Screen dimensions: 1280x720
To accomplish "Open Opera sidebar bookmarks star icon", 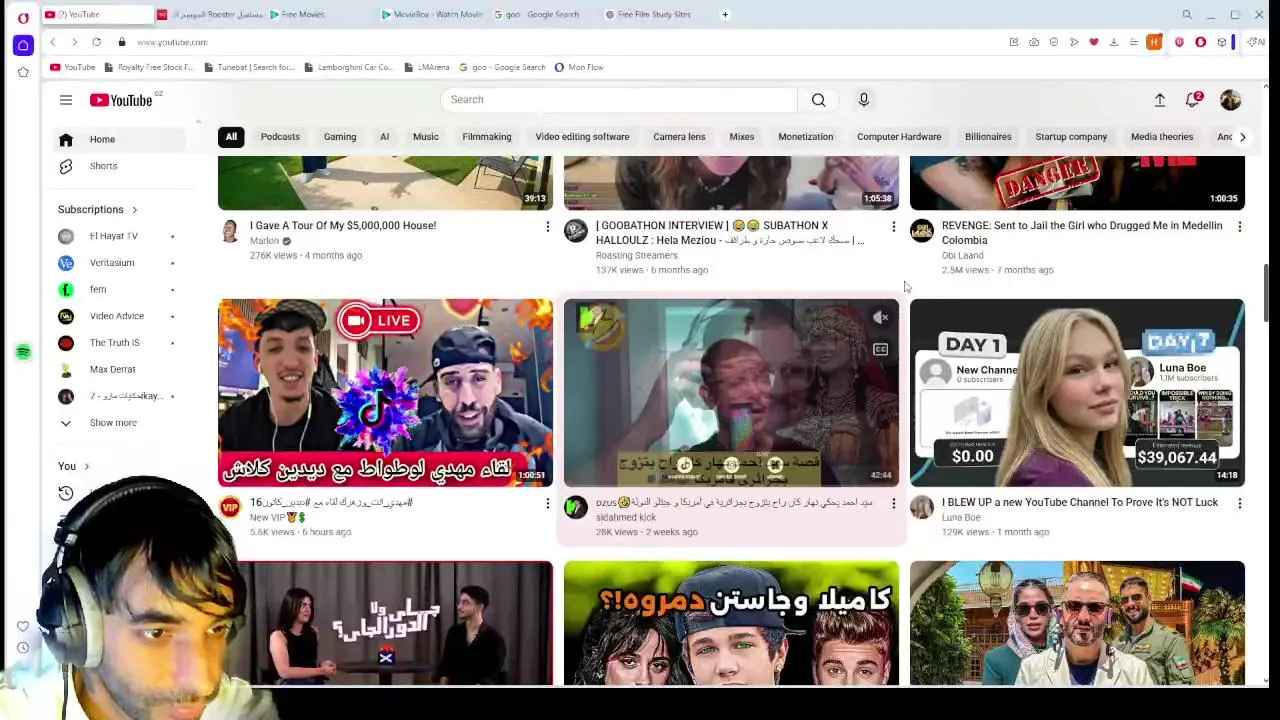I will coord(23,72).
